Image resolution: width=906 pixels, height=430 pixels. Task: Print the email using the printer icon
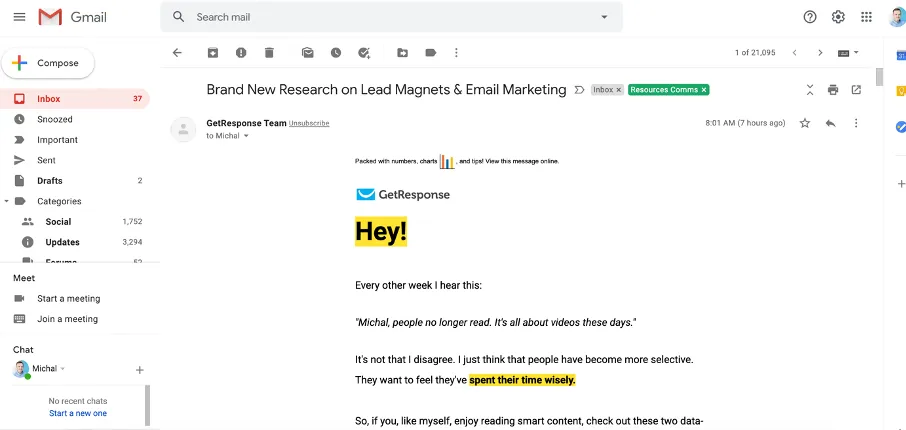click(x=833, y=90)
